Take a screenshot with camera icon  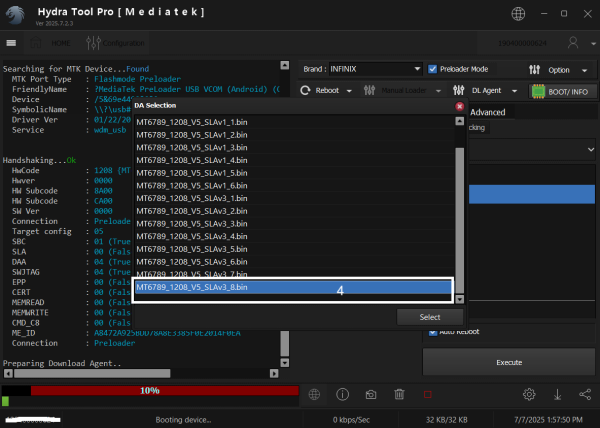[371, 394]
